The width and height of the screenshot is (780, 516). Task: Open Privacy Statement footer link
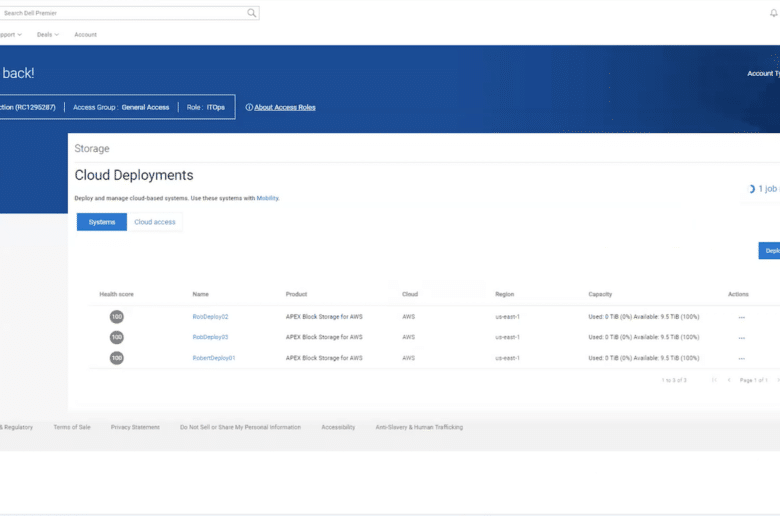point(135,427)
